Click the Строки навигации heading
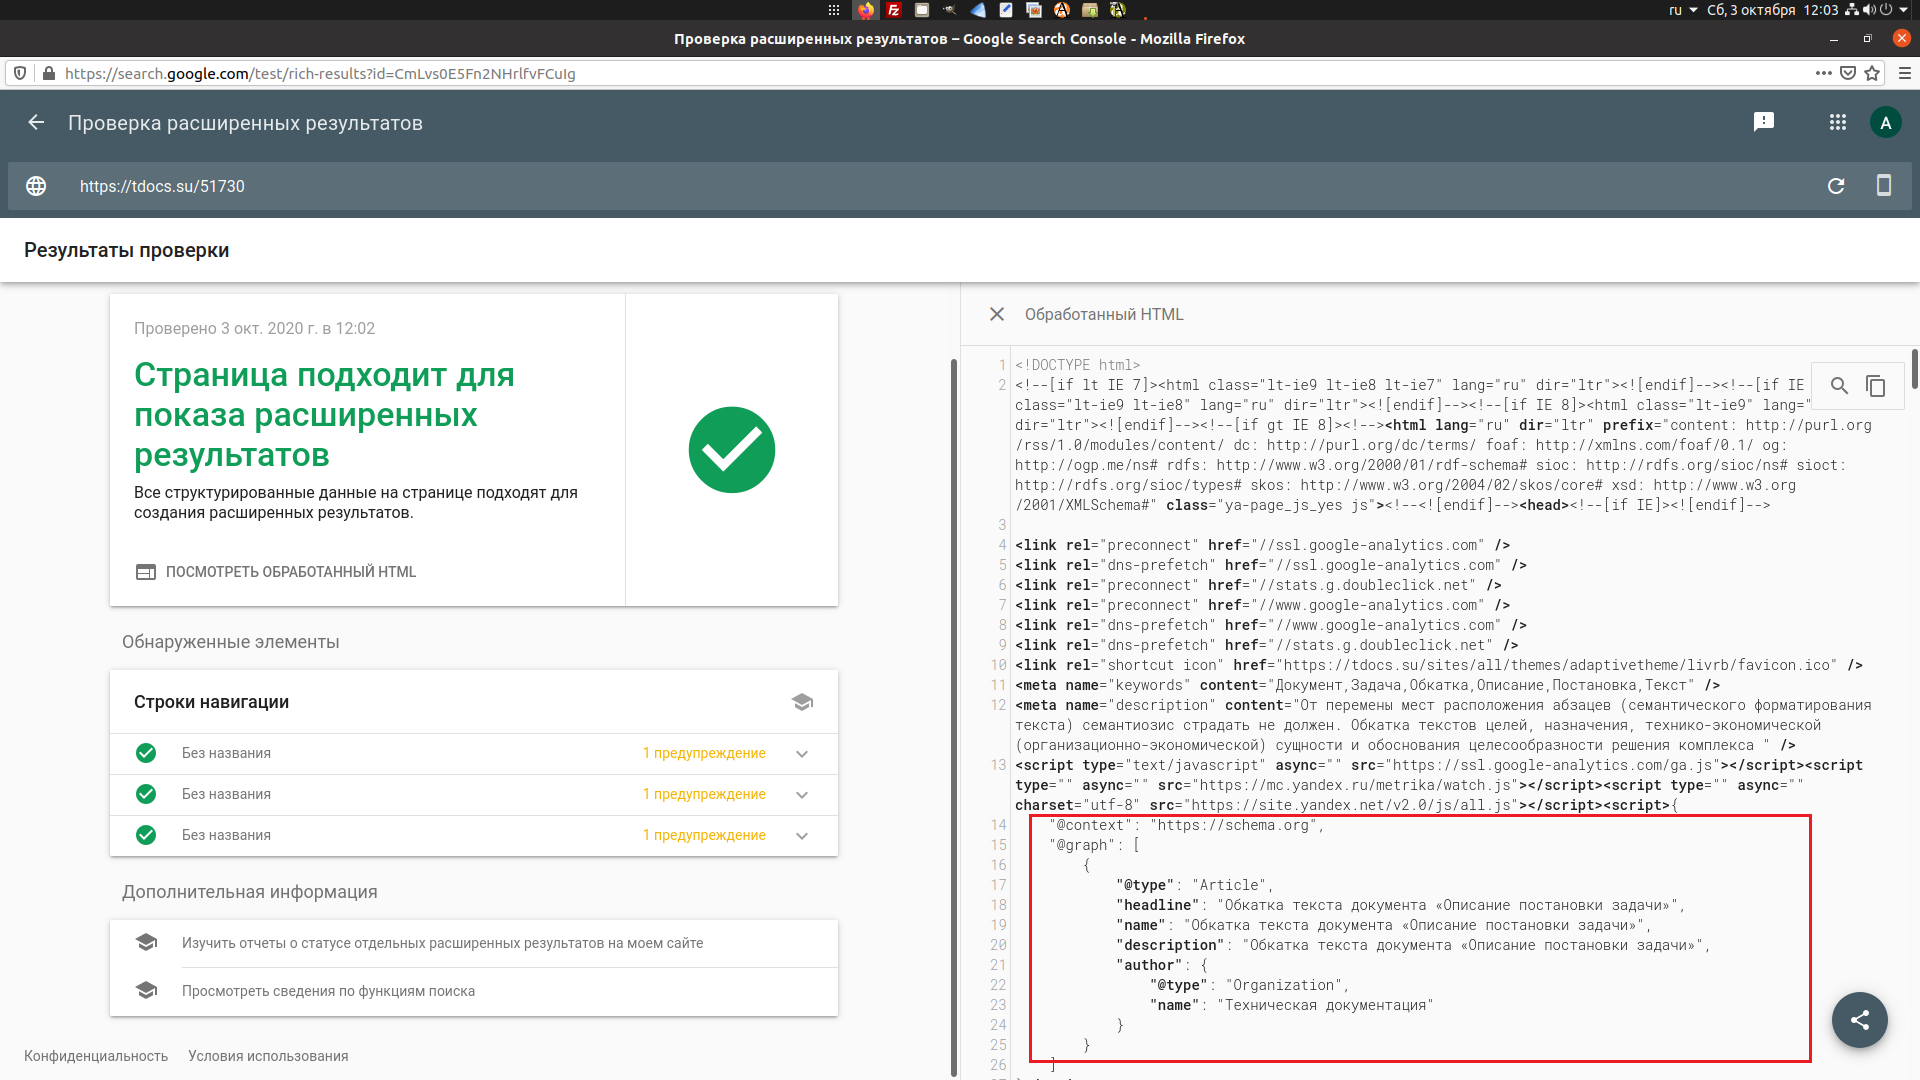Screen dimensions: 1920x1080 tap(211, 702)
